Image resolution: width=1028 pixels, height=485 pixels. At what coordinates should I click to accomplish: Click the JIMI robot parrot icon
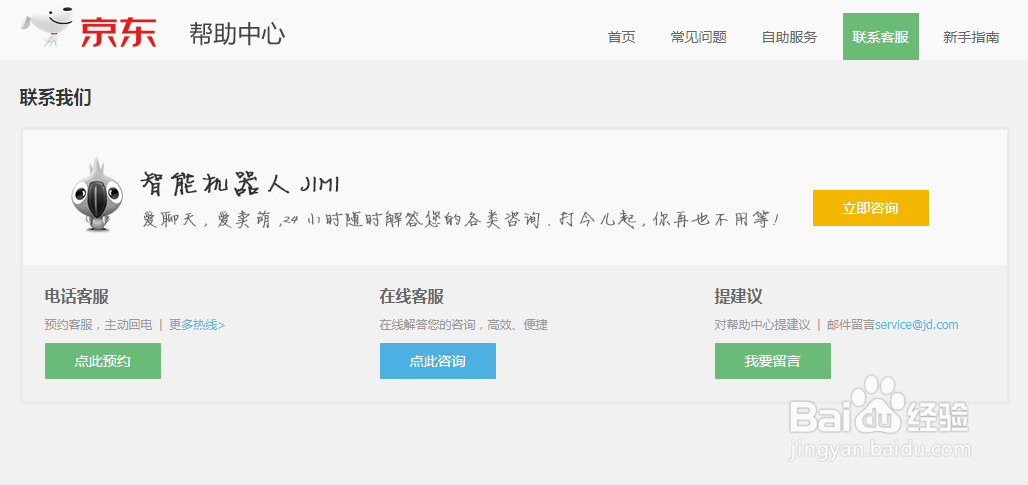tap(96, 195)
